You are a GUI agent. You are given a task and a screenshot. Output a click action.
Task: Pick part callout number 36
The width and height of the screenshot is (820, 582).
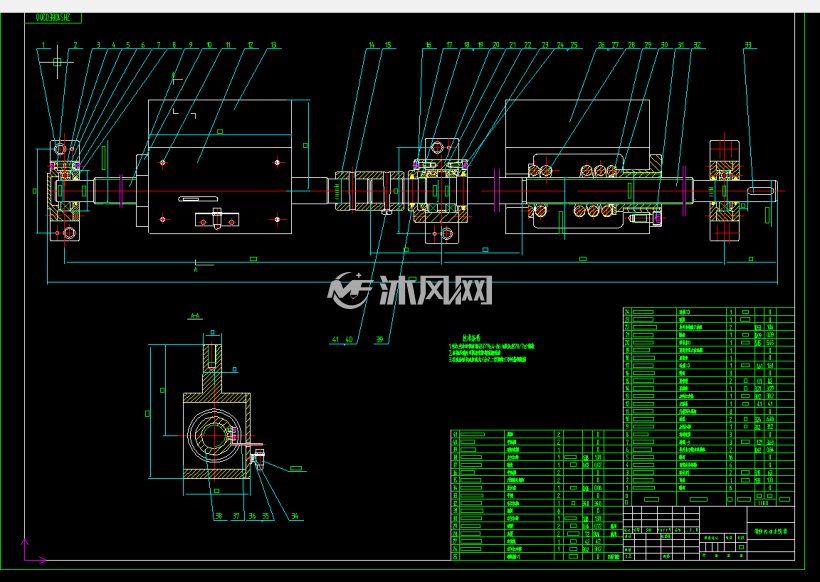[x=252, y=516]
